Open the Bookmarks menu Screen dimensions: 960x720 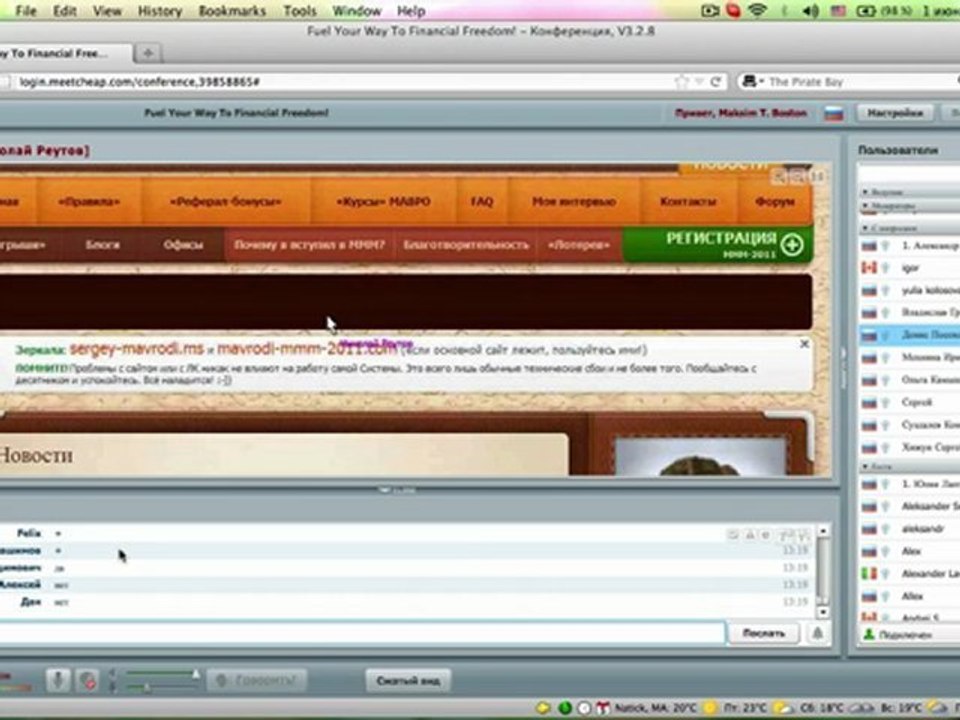(232, 11)
